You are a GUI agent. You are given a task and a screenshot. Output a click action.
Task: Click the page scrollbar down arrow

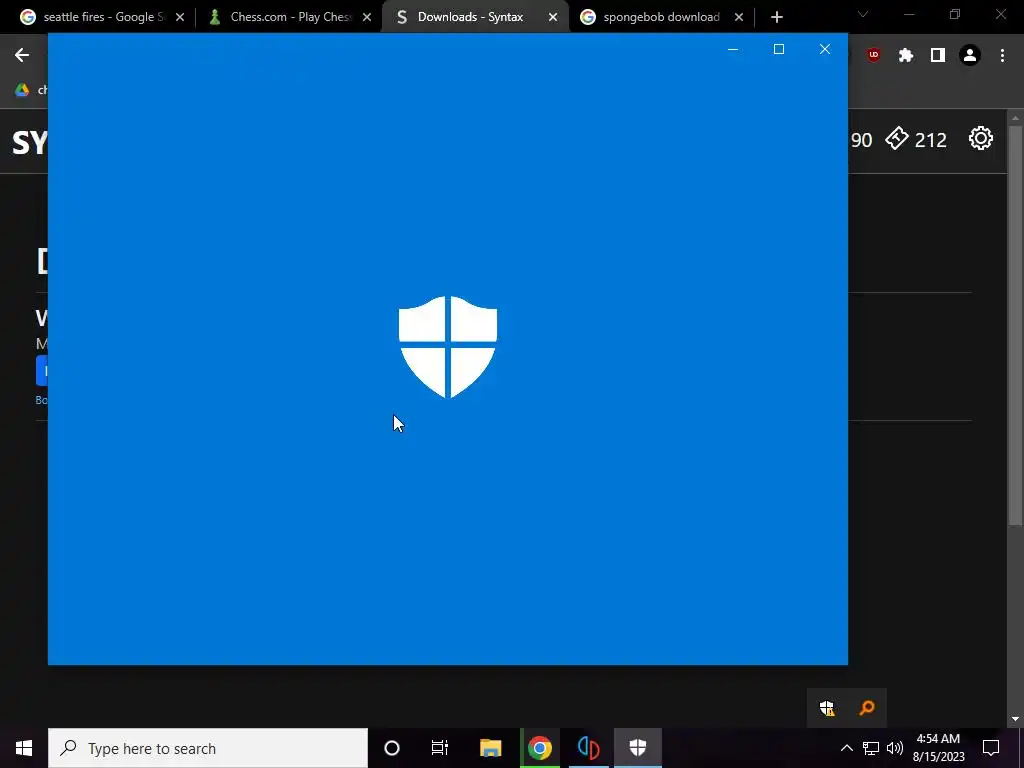click(x=1015, y=719)
